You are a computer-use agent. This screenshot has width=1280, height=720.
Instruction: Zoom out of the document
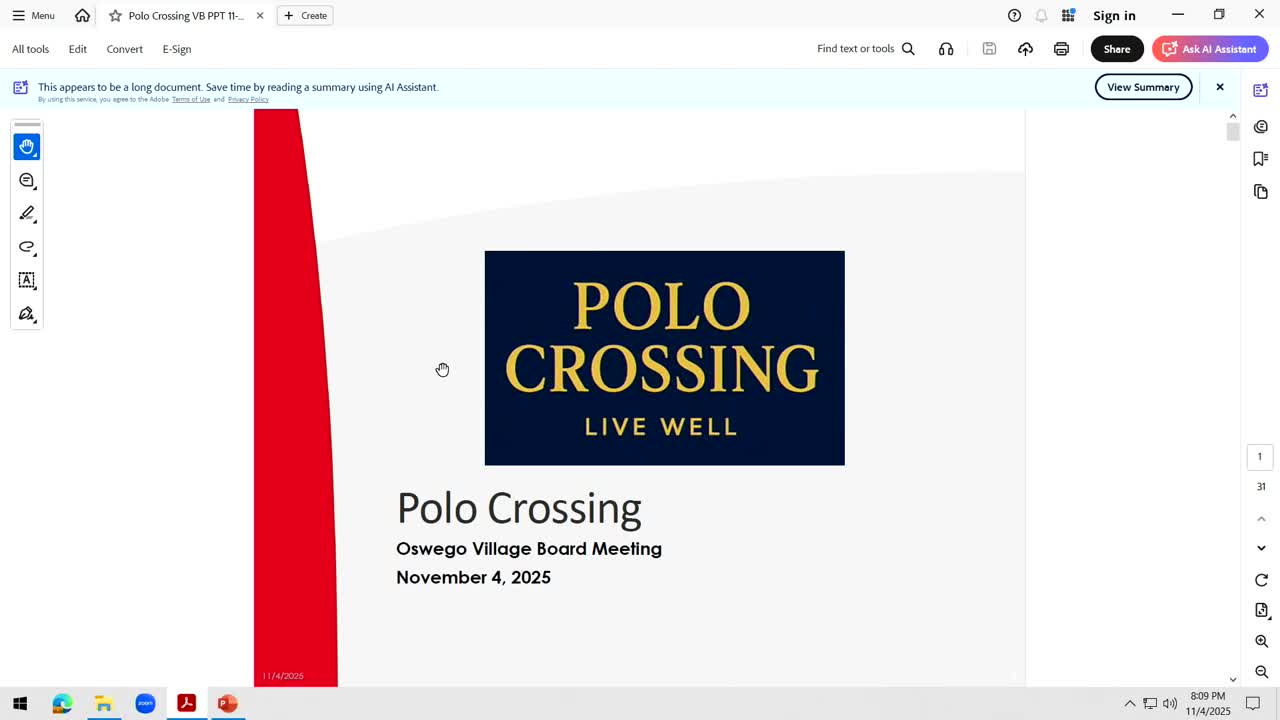(1261, 672)
